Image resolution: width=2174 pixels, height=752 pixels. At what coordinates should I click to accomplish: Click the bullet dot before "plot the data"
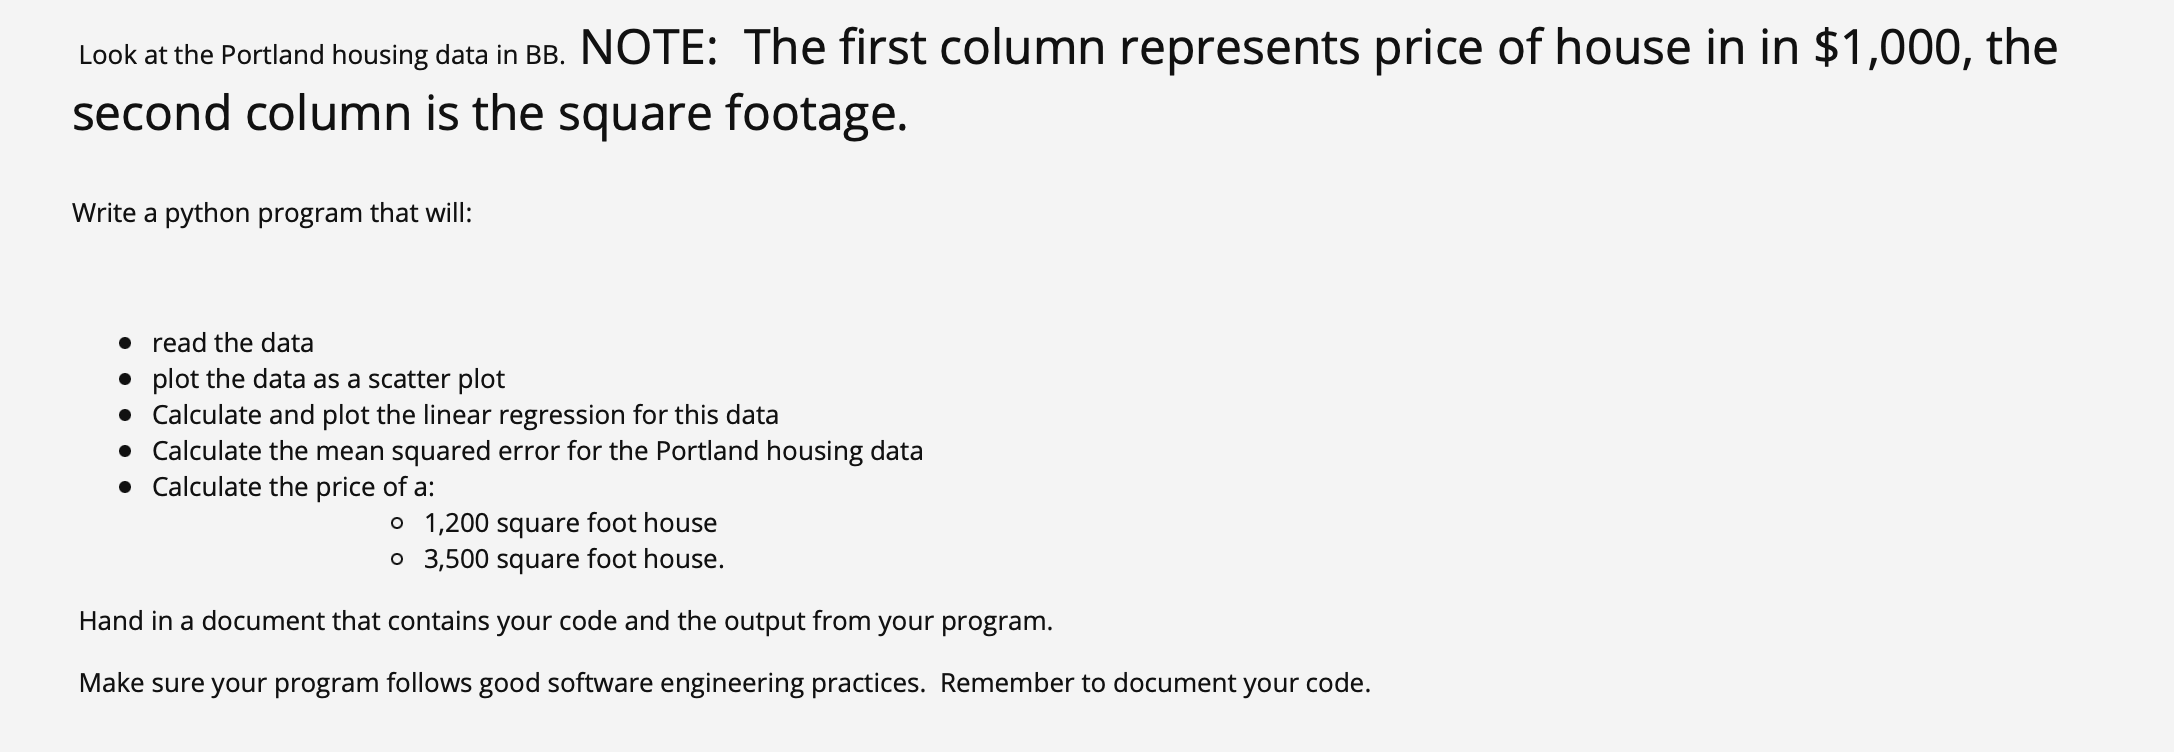pos(125,380)
